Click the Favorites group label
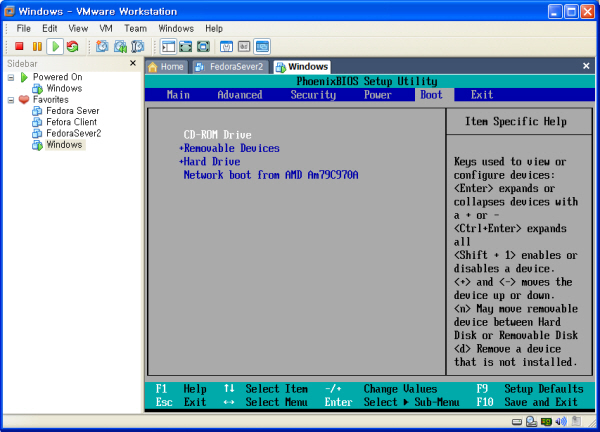 point(51,99)
